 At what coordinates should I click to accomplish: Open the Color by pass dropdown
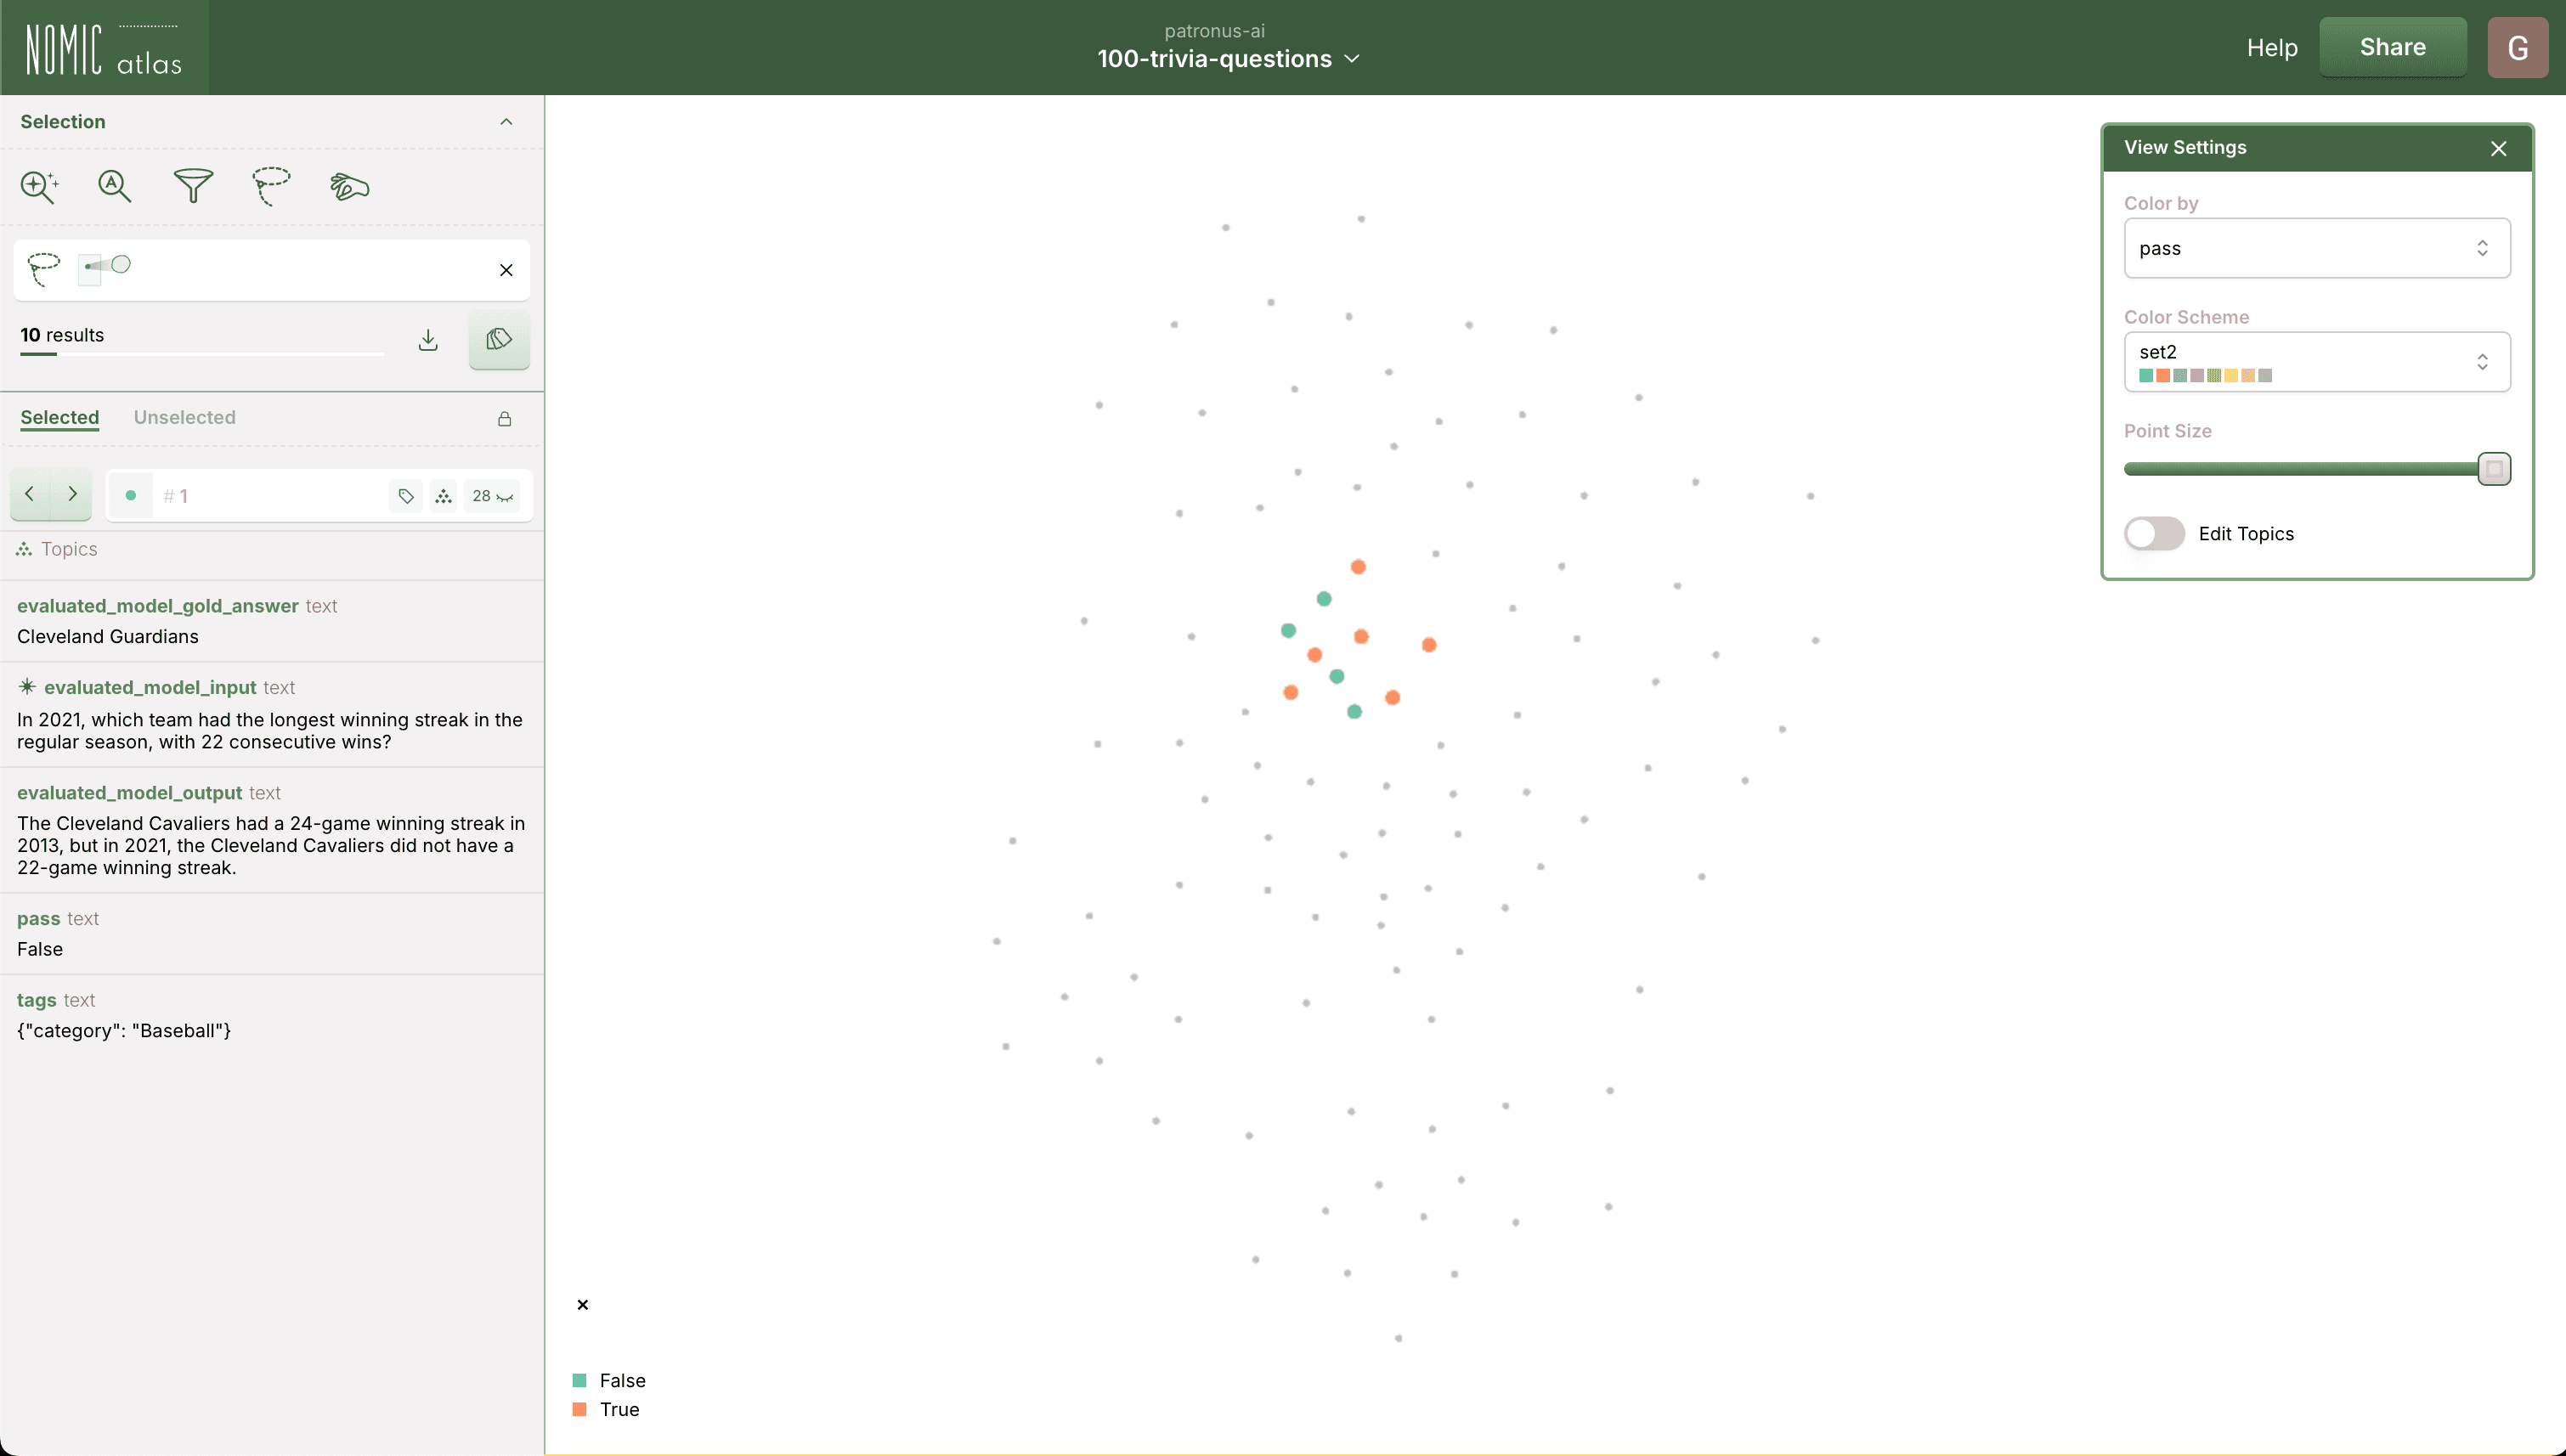click(2316, 248)
